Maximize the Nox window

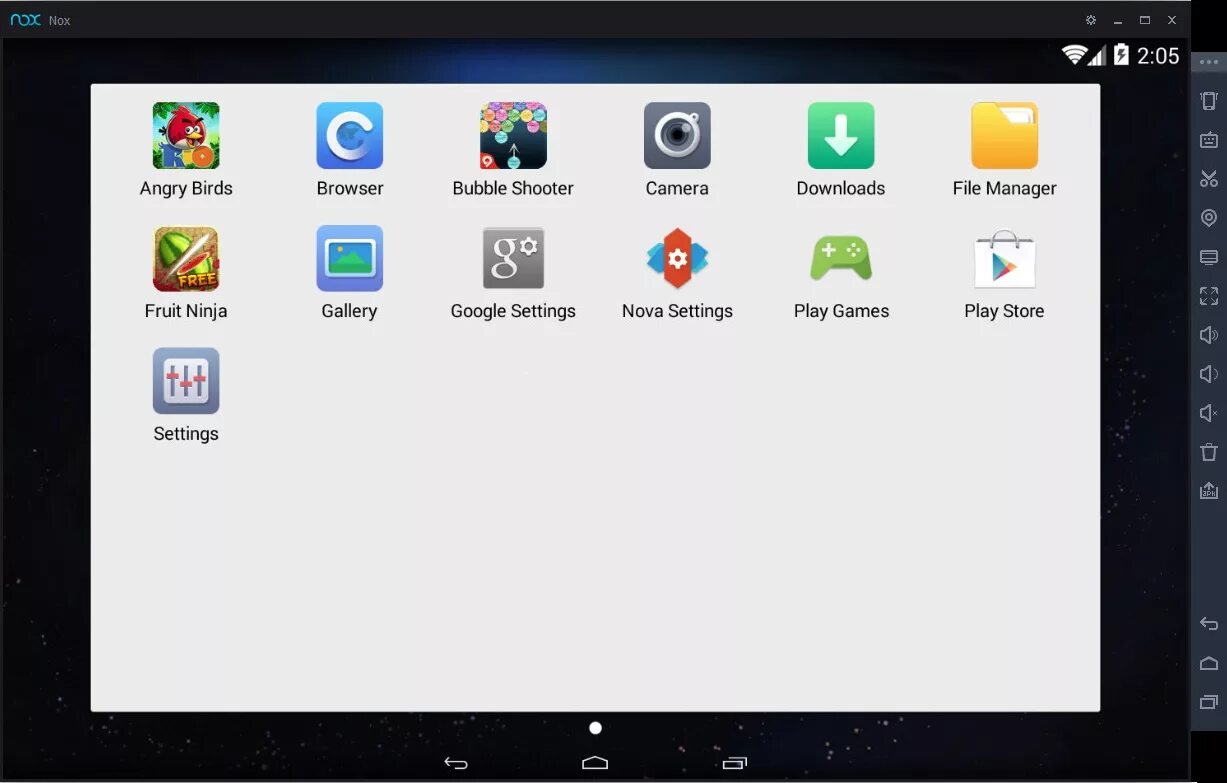pos(1145,20)
